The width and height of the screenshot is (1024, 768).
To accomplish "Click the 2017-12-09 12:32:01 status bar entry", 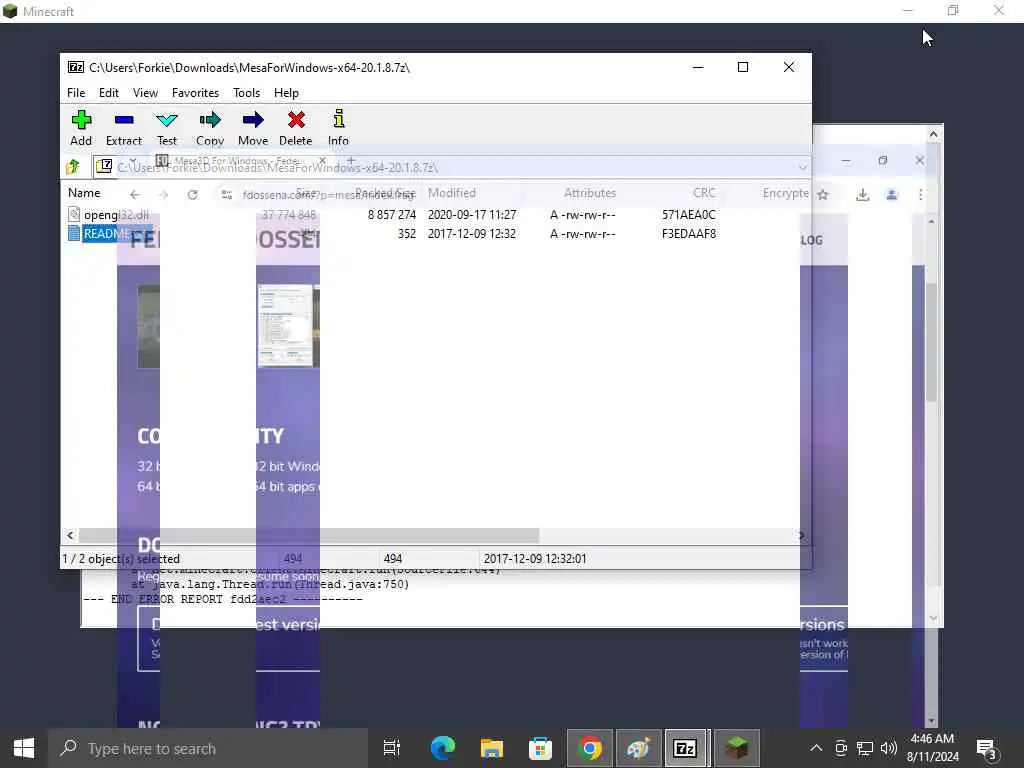I will tap(535, 559).
